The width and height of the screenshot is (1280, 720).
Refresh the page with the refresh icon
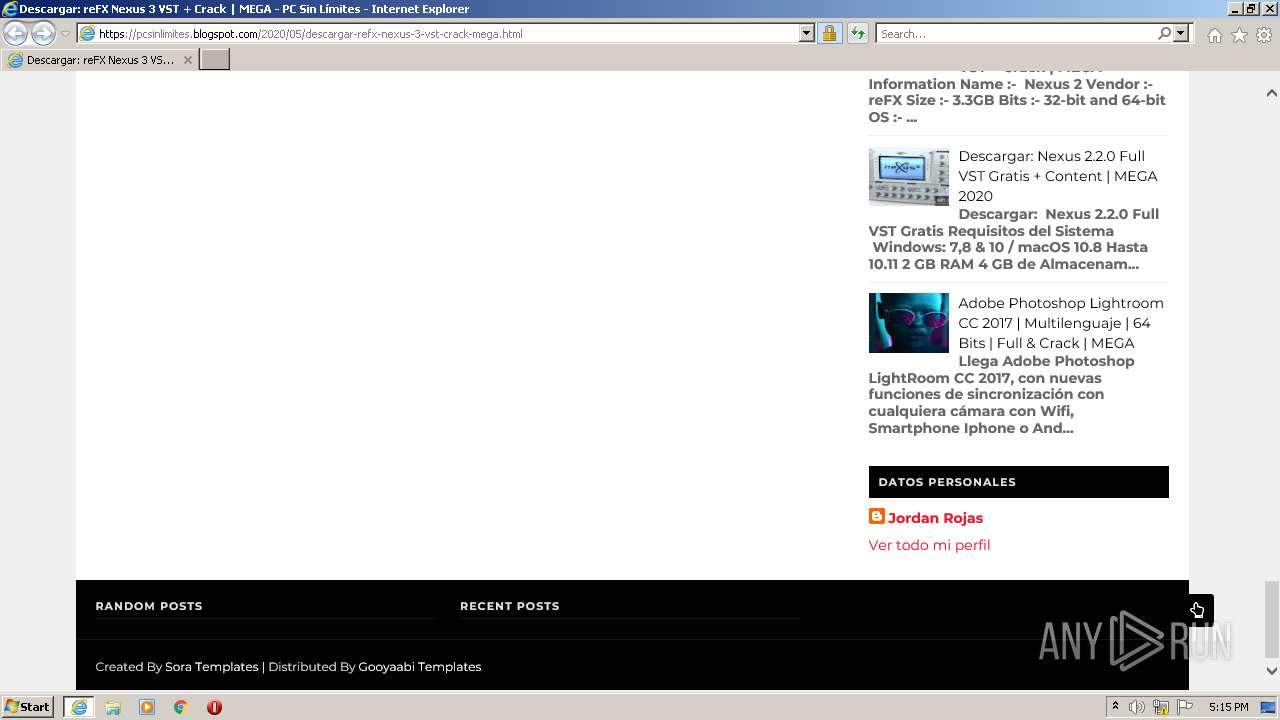(857, 34)
